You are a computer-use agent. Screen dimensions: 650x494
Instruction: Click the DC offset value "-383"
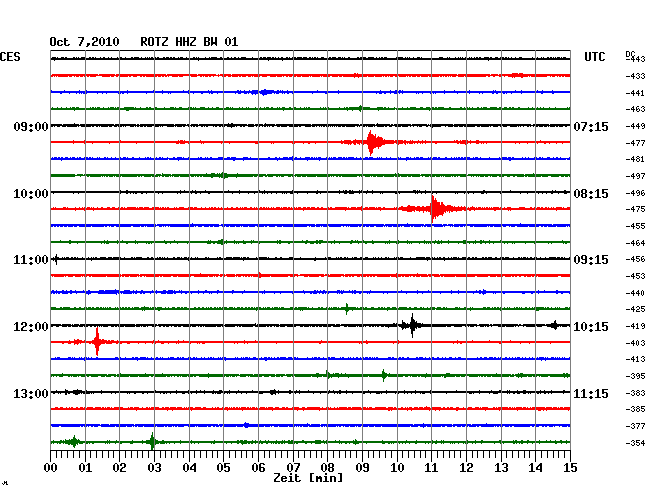tap(635, 393)
